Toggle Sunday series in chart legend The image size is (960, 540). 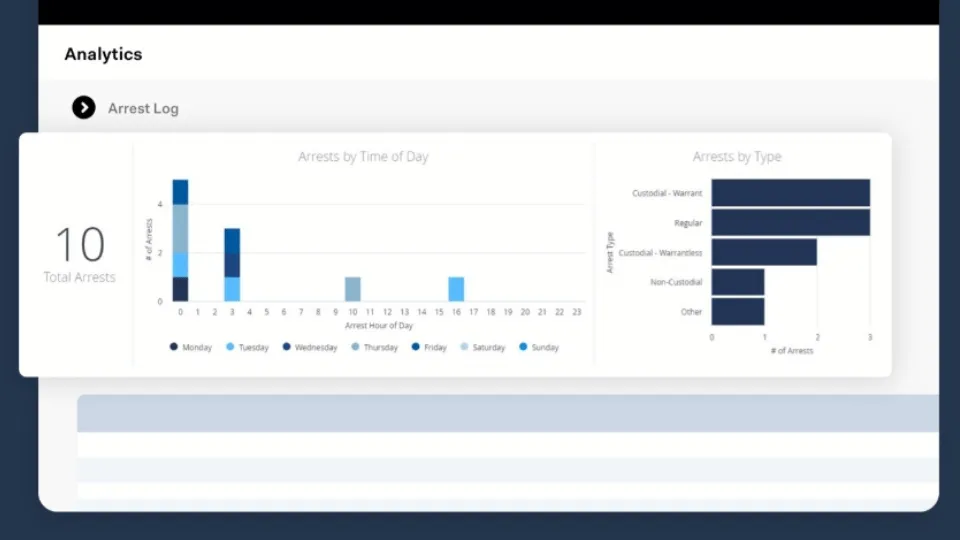point(539,347)
